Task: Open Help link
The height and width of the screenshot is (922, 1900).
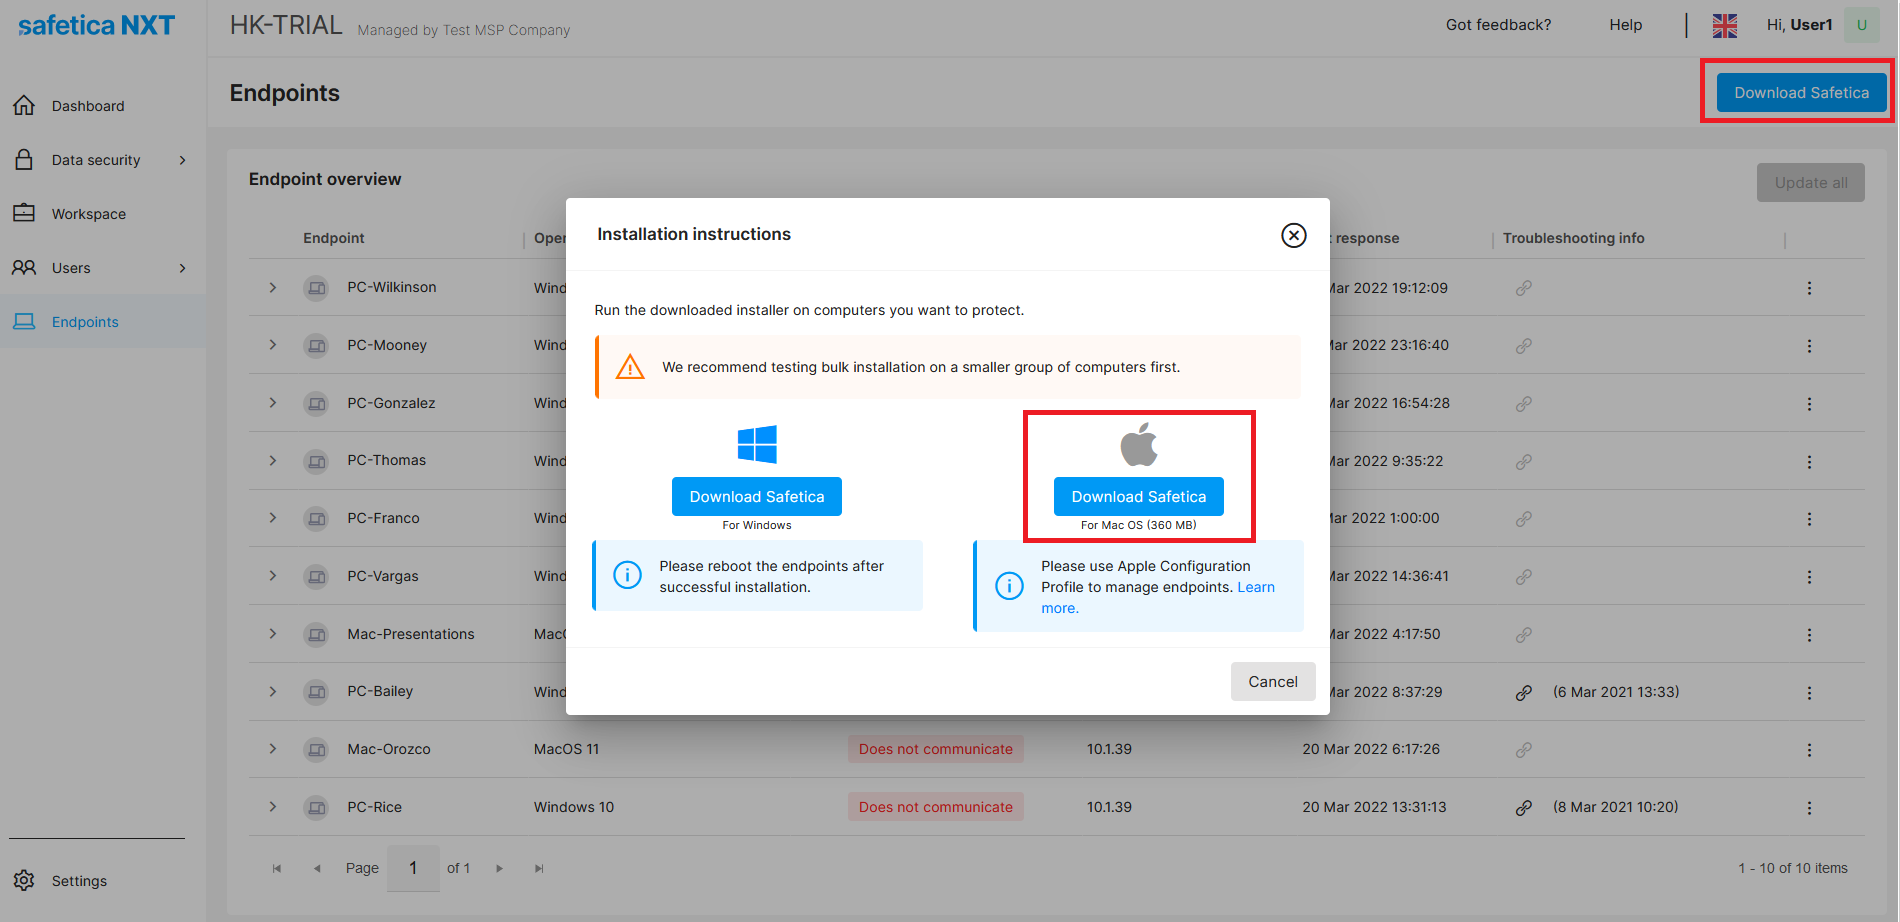Action: point(1625,25)
